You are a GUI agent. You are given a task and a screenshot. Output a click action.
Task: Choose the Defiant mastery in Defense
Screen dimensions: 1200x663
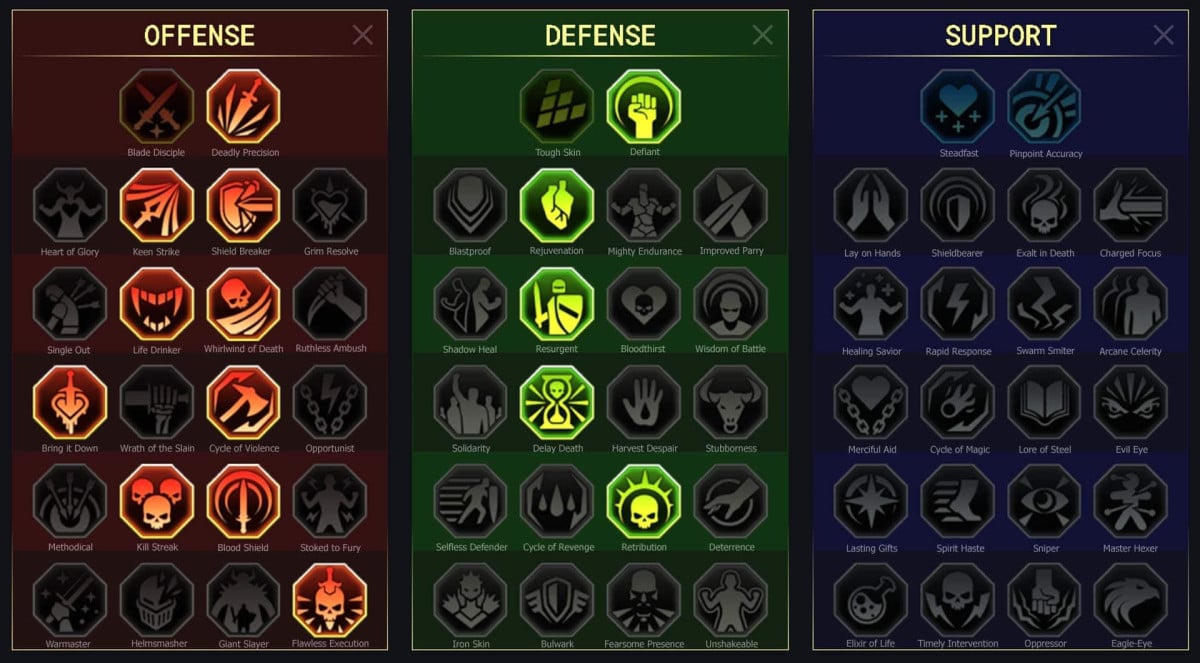pyautogui.click(x=643, y=106)
